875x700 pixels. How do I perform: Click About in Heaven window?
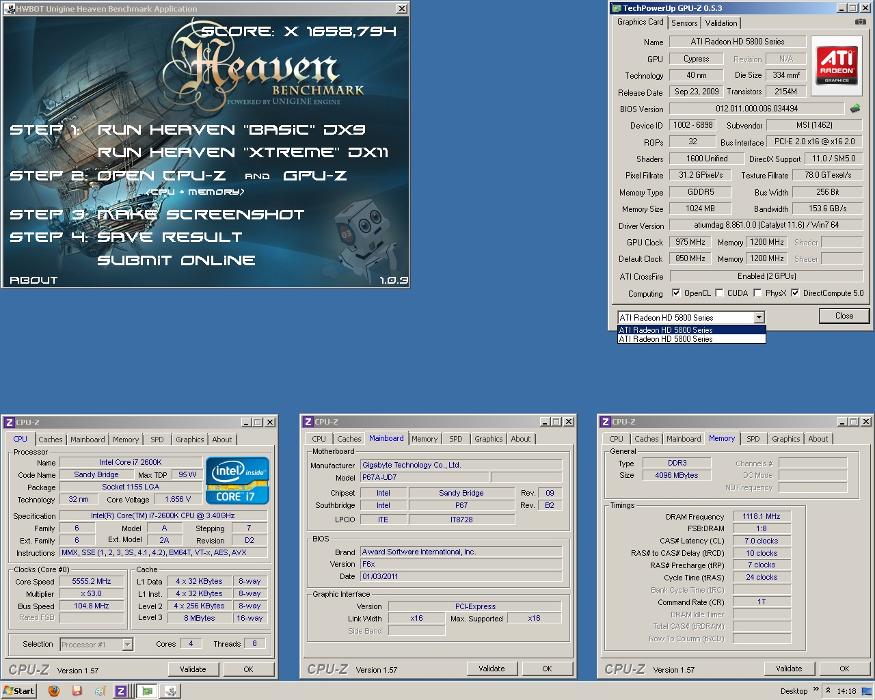(x=33, y=280)
